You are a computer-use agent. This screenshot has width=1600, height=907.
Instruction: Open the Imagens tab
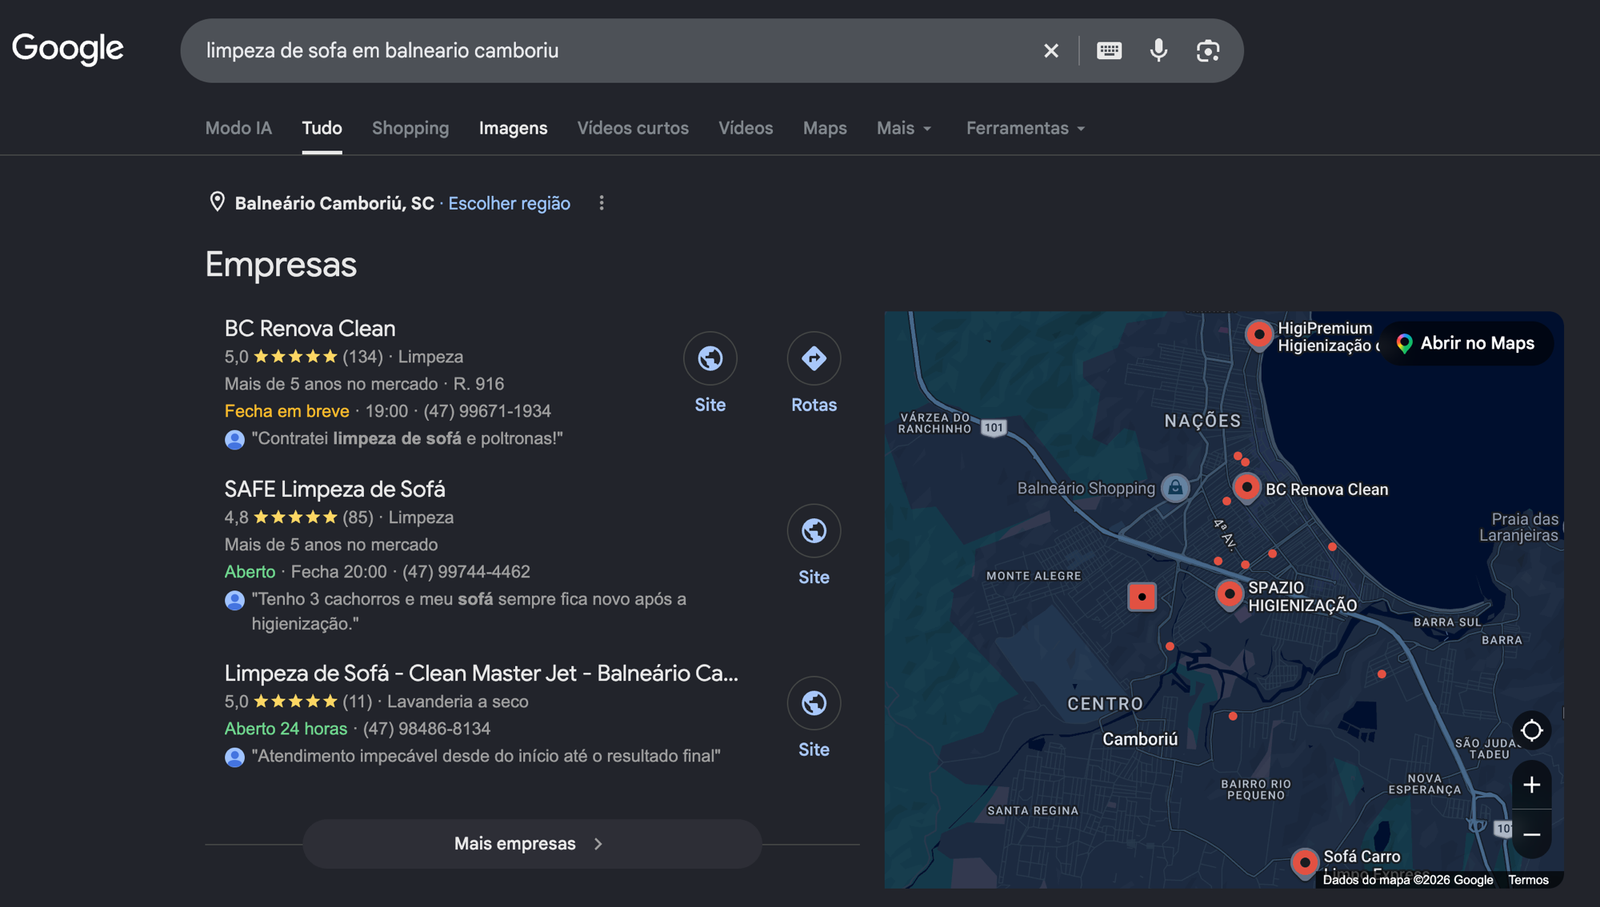tap(513, 128)
